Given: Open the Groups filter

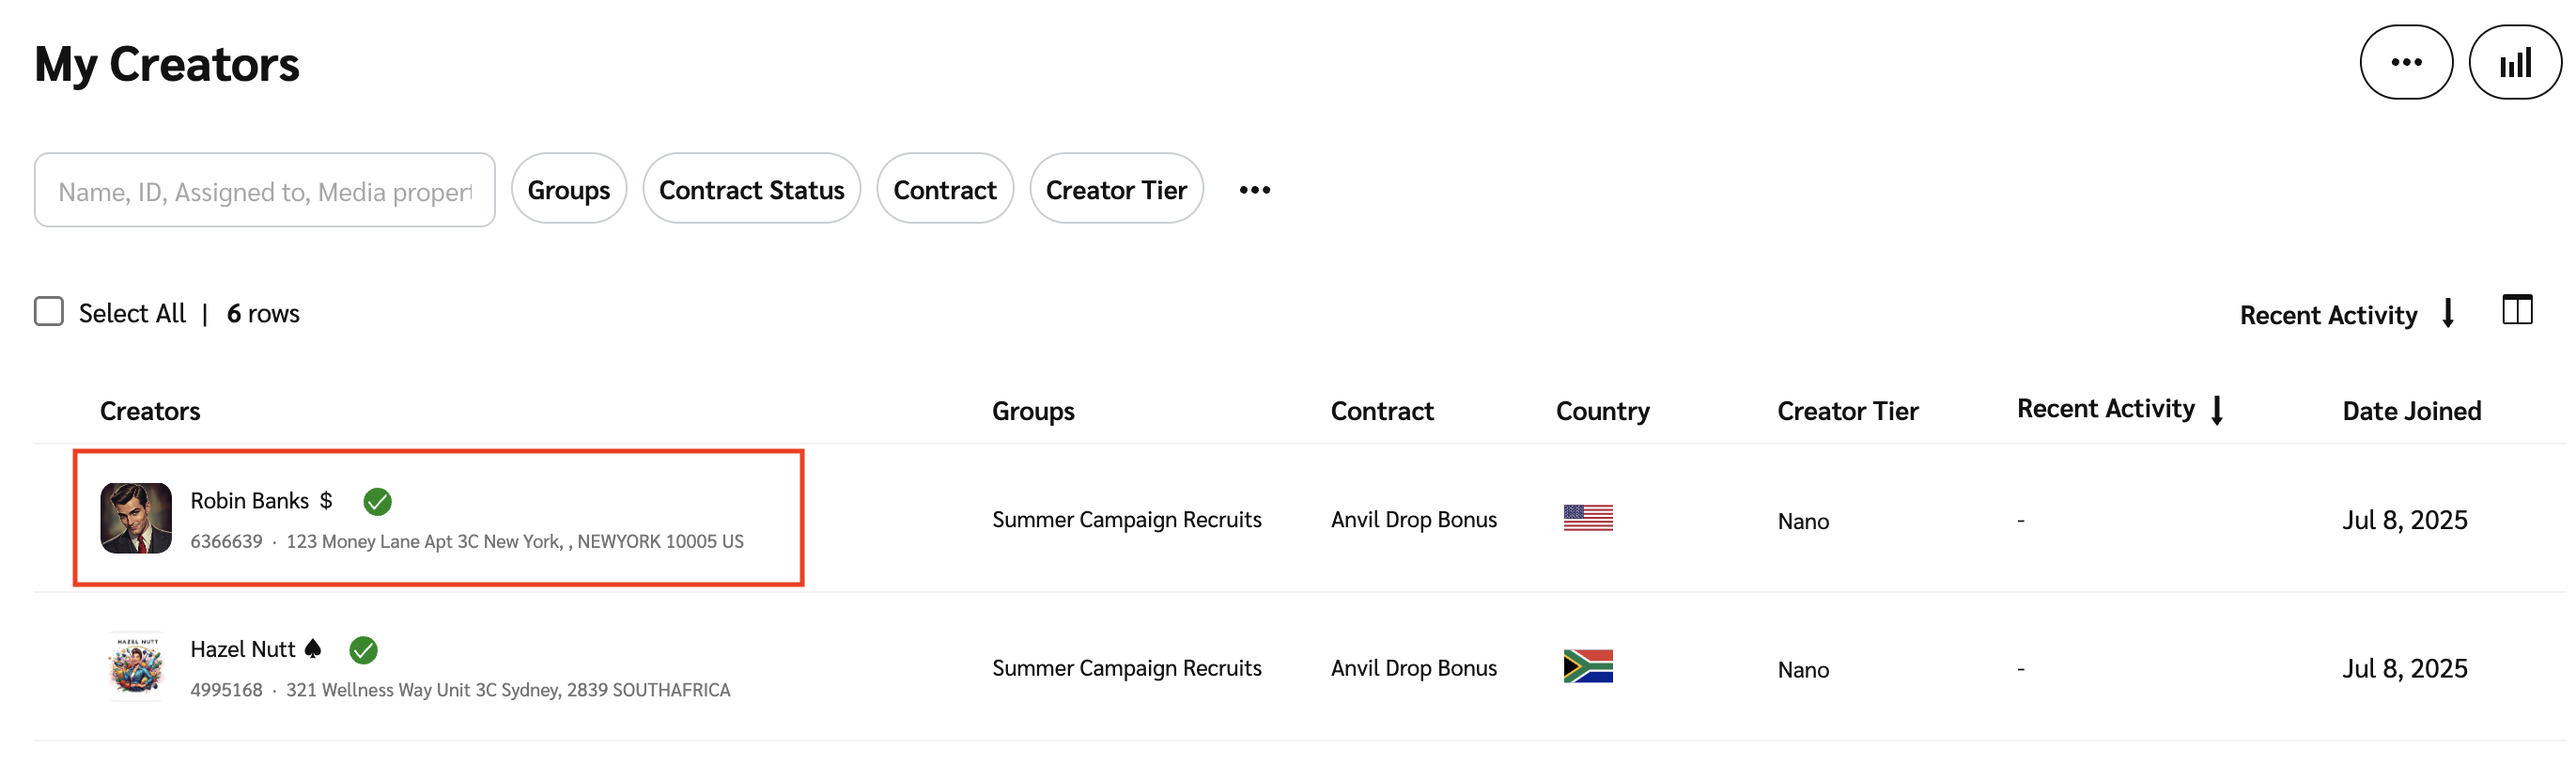Looking at the screenshot, I should click(x=569, y=188).
